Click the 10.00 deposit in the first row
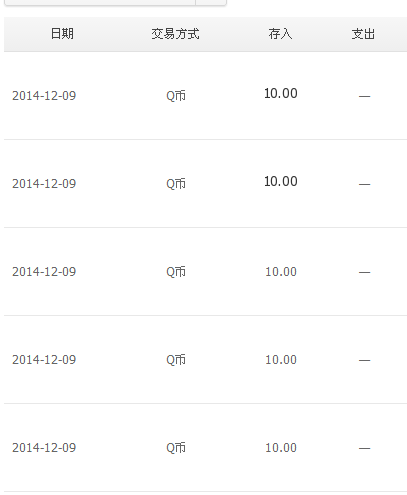407x495 pixels. pos(281,93)
